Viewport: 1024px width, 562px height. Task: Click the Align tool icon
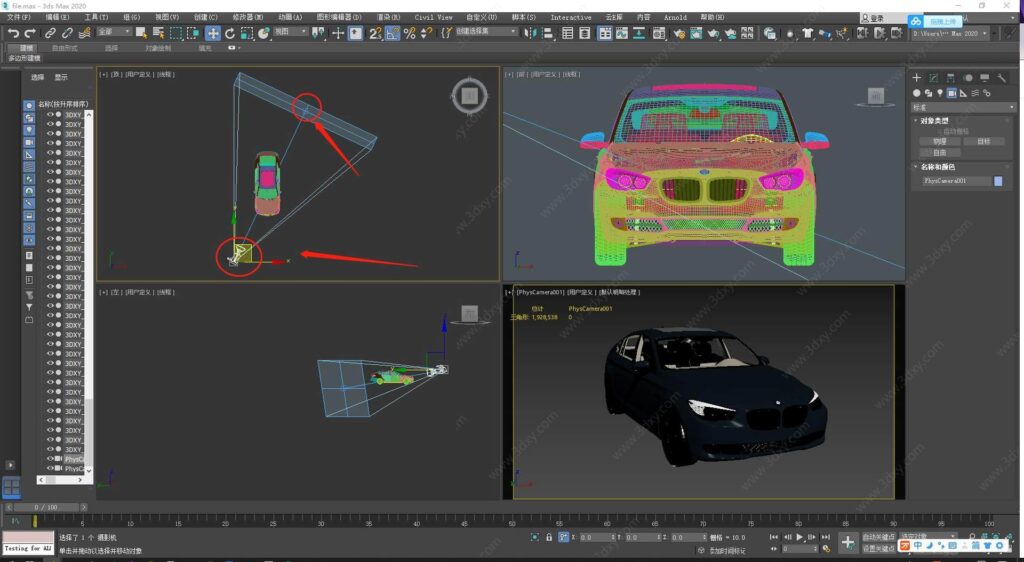(x=548, y=33)
